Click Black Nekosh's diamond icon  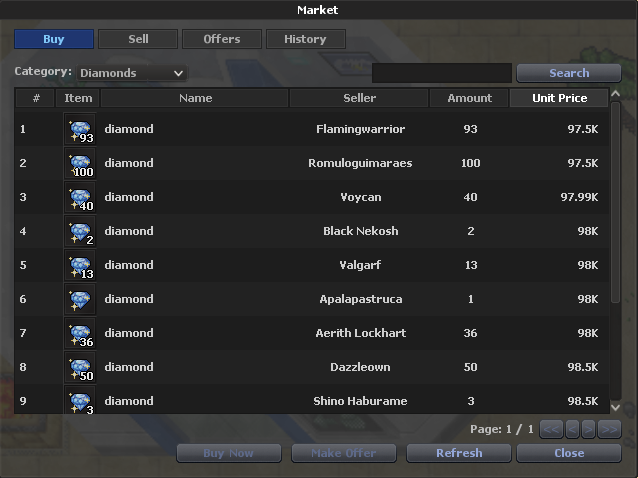tap(79, 232)
